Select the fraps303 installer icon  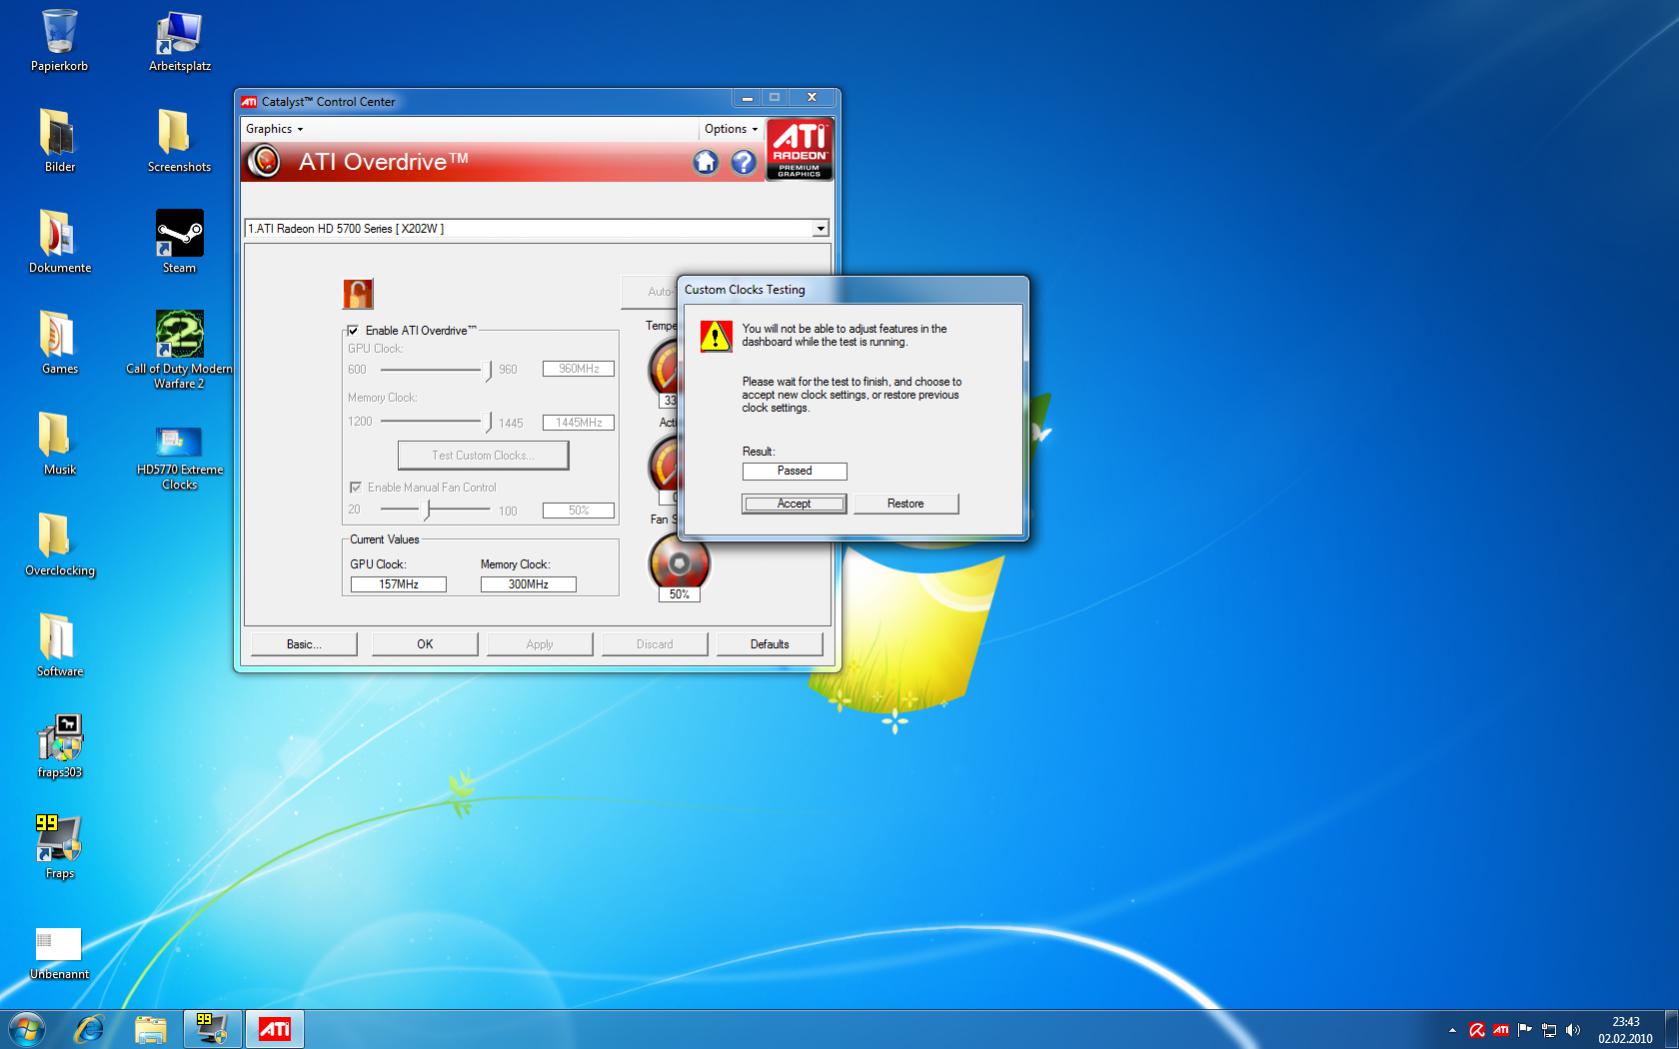59,747
